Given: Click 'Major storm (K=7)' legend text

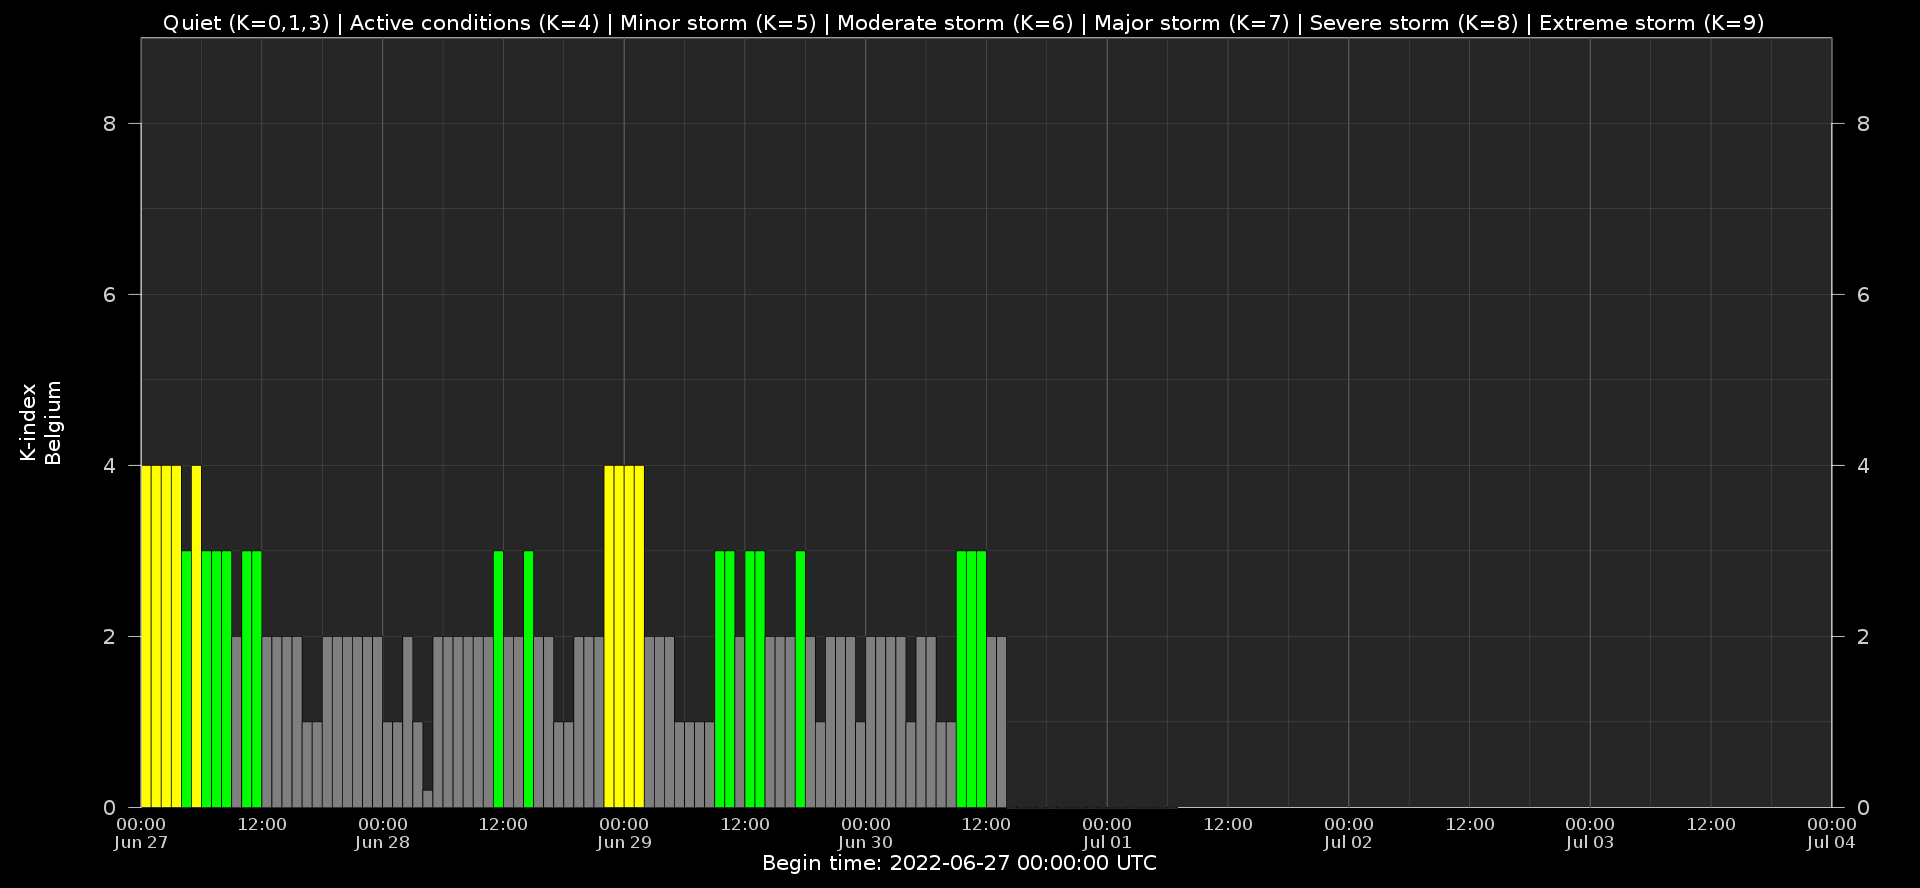Looking at the screenshot, I should (1192, 23).
